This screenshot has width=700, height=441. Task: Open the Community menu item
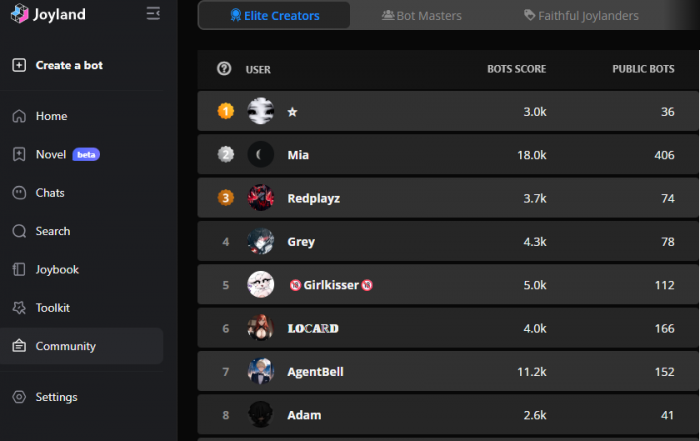tap(82, 346)
